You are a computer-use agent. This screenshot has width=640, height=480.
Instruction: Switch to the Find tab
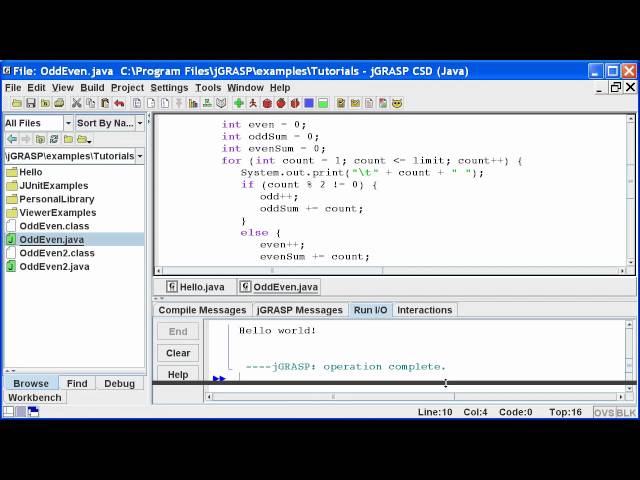point(77,384)
